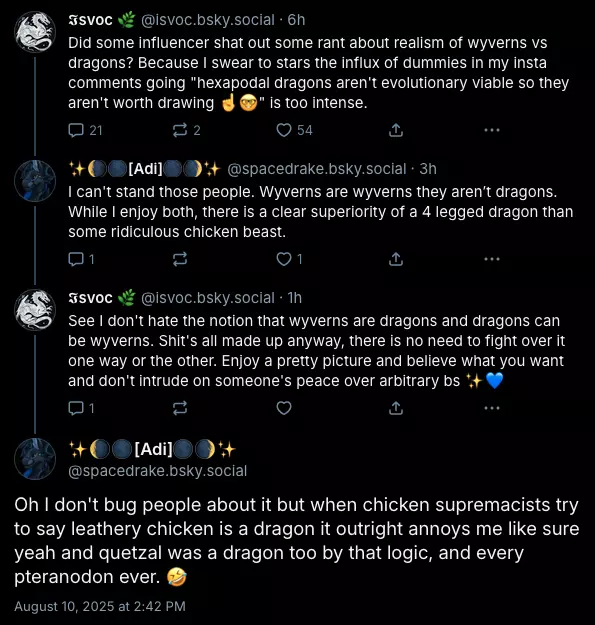Repost Adi's 3h chicken beast post
The width and height of the screenshot is (595, 625).
(x=180, y=259)
